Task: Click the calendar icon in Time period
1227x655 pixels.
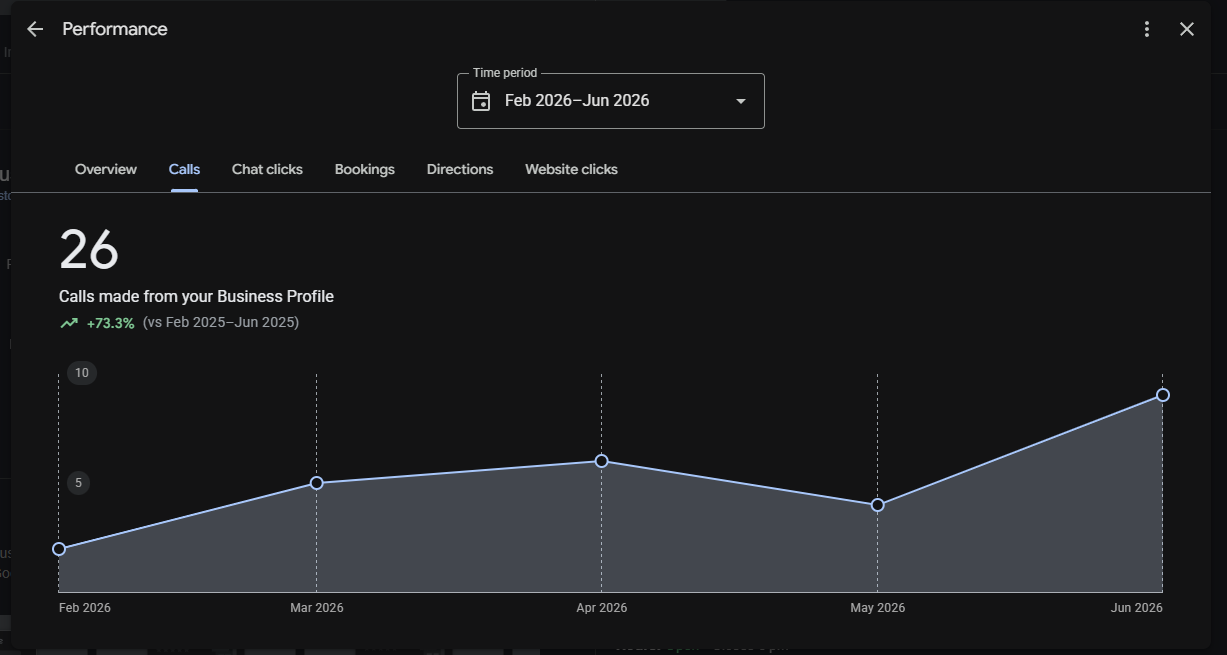Action: (481, 101)
